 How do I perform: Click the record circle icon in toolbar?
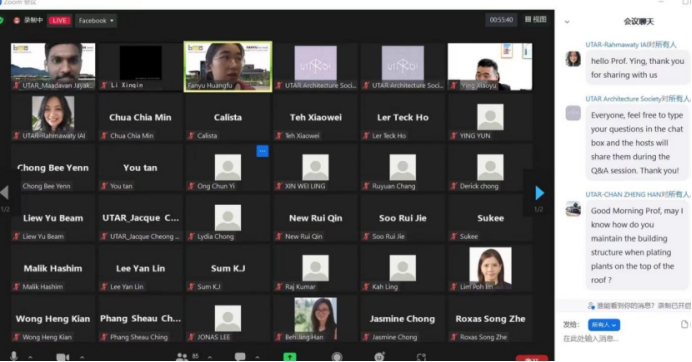(337, 357)
